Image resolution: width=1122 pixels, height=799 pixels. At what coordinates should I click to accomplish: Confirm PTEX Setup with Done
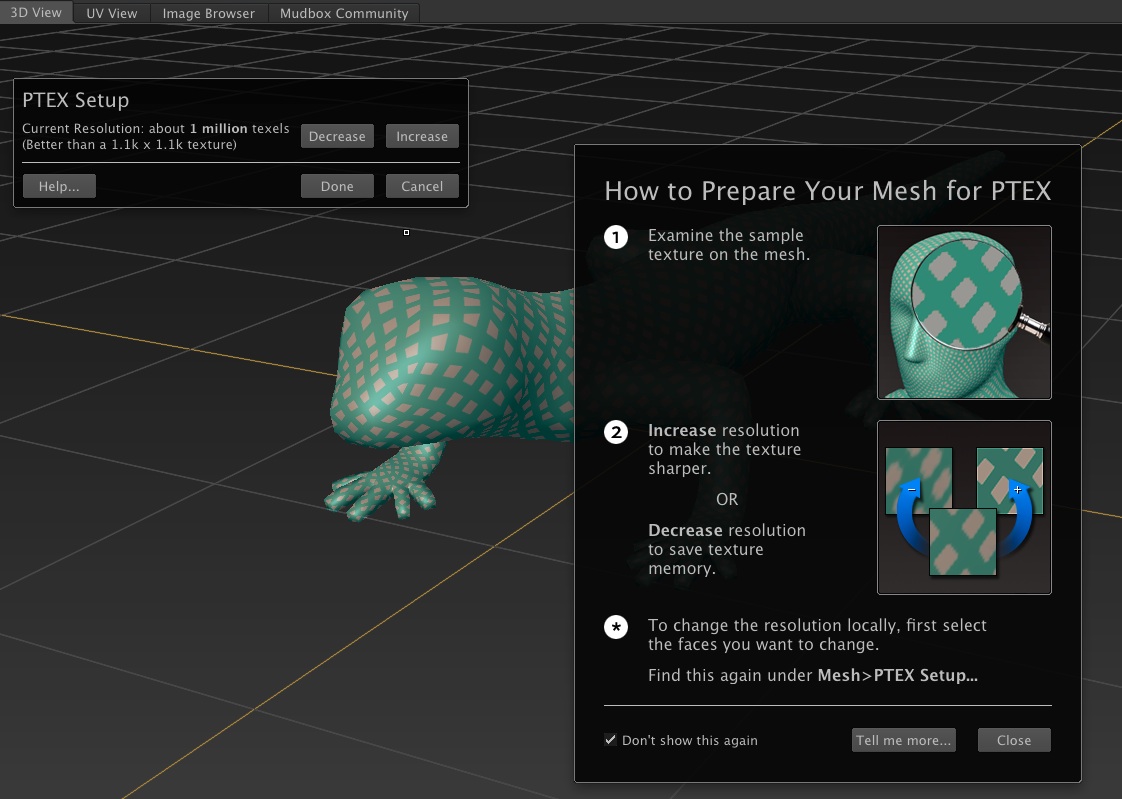[337, 186]
